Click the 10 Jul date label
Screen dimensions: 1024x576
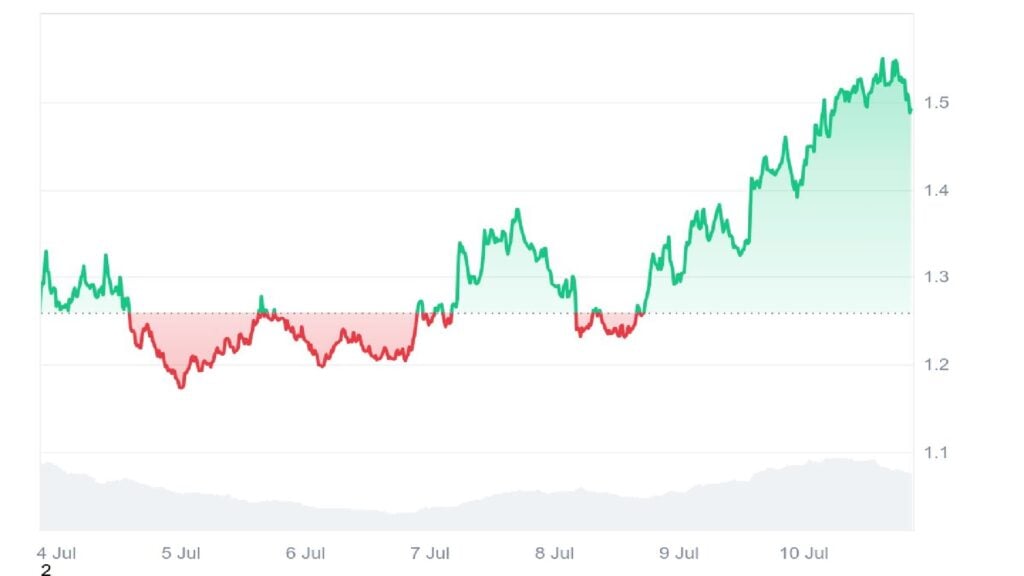point(803,553)
